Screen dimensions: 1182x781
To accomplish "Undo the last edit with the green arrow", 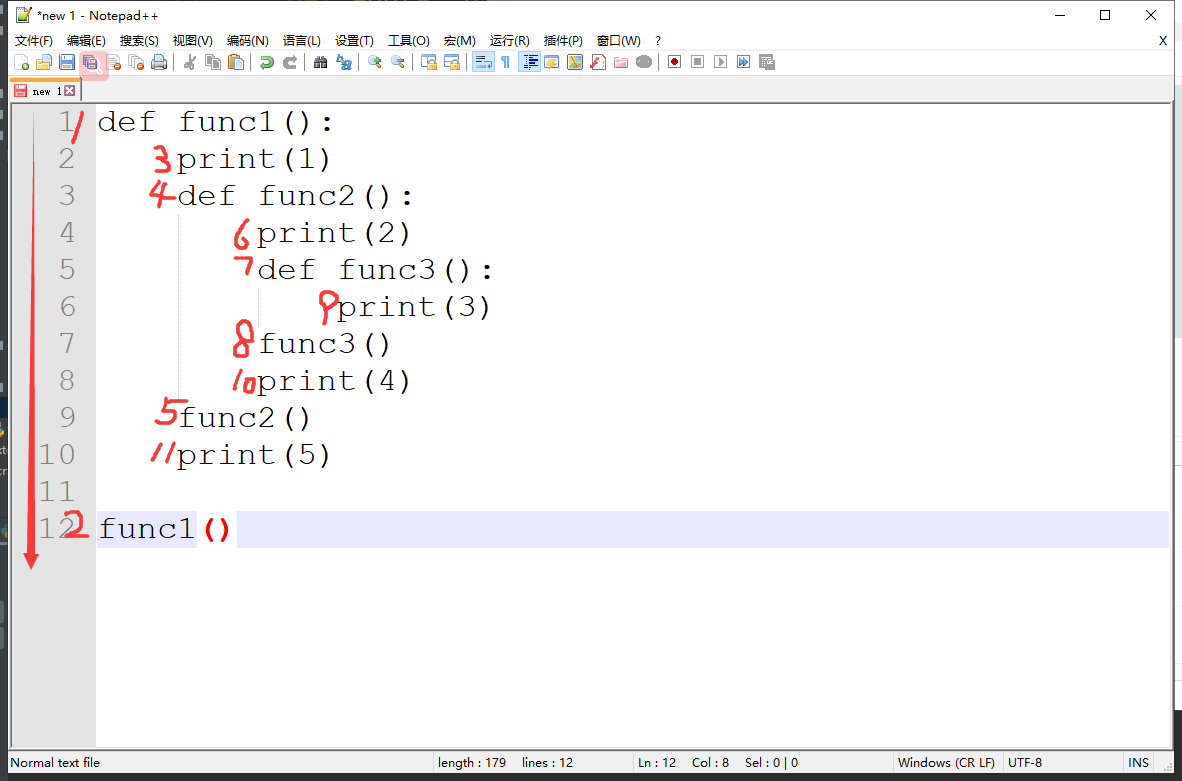I will pos(266,63).
